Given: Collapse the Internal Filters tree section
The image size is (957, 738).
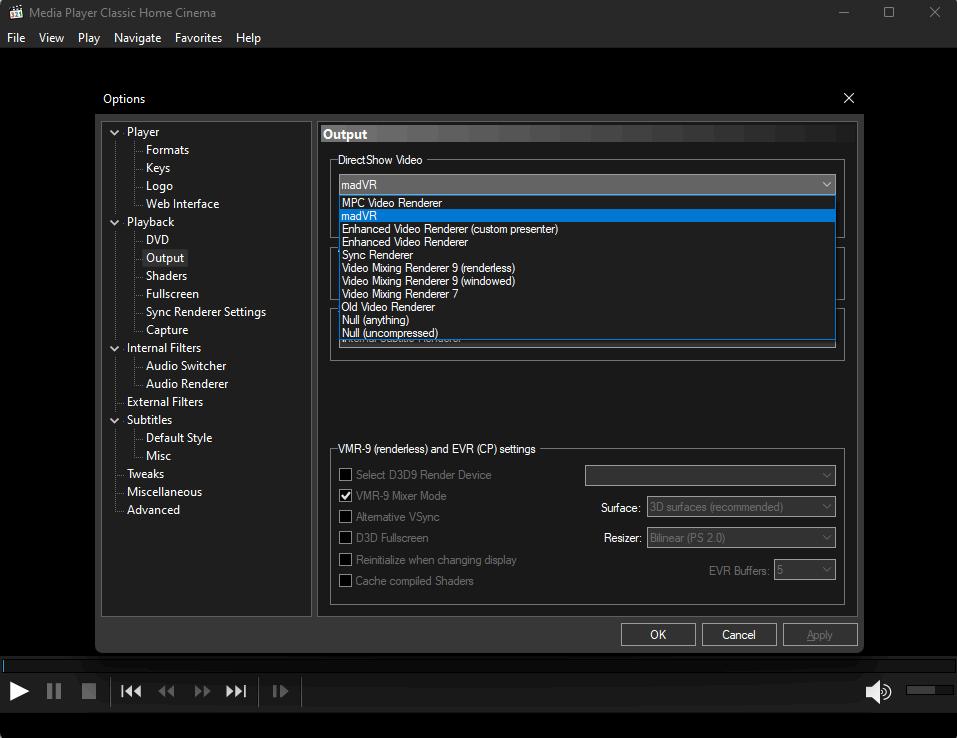Looking at the screenshot, I should pyautogui.click(x=115, y=348).
